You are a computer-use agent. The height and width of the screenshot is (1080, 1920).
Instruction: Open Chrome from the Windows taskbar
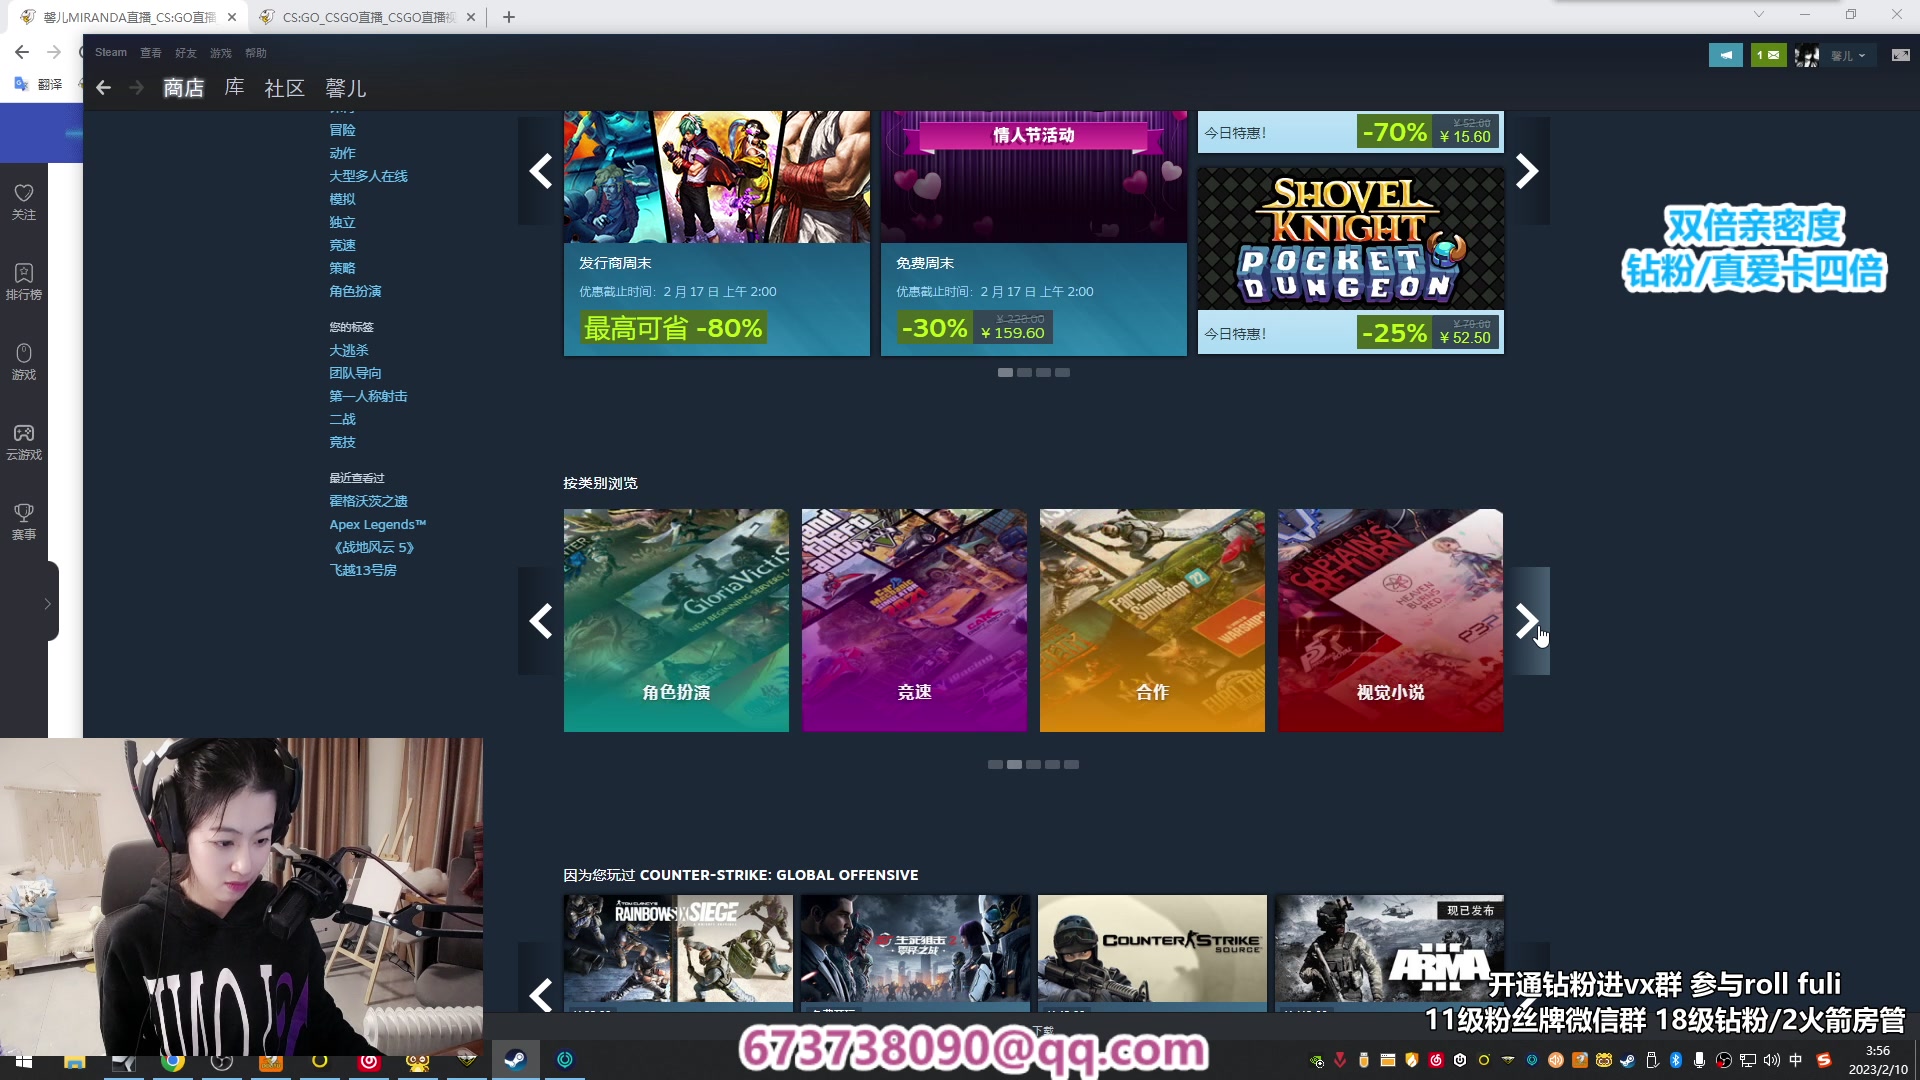172,1060
